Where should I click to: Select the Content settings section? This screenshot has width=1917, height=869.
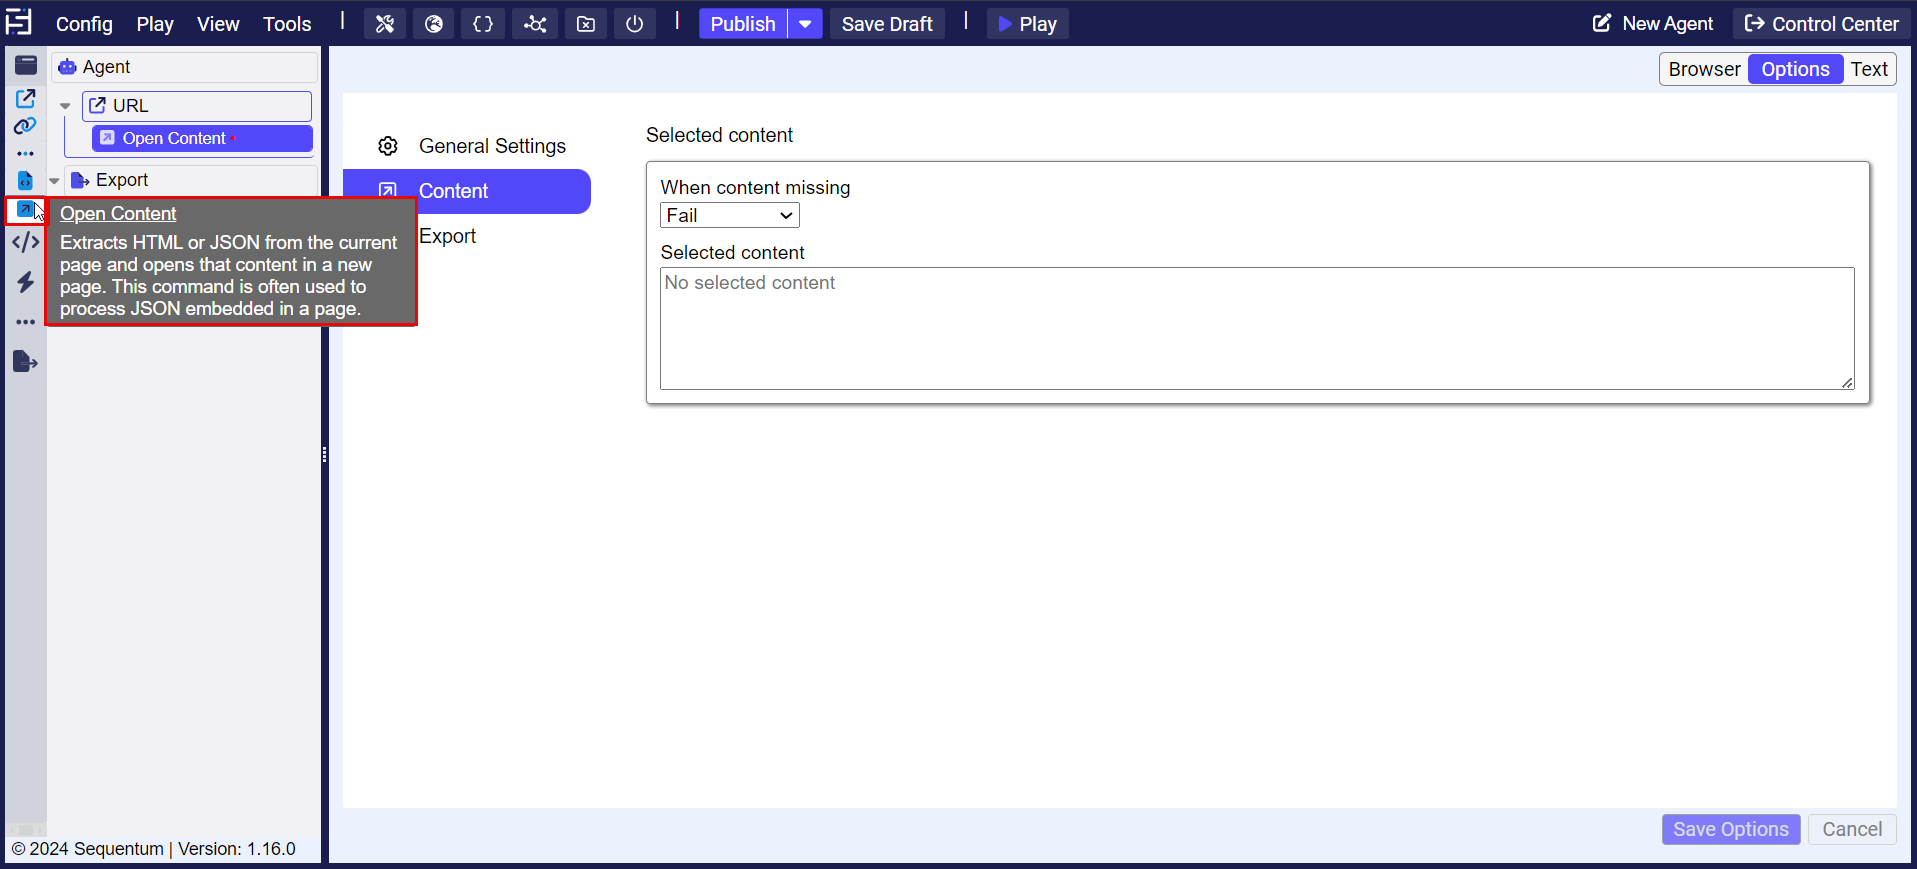[467, 191]
